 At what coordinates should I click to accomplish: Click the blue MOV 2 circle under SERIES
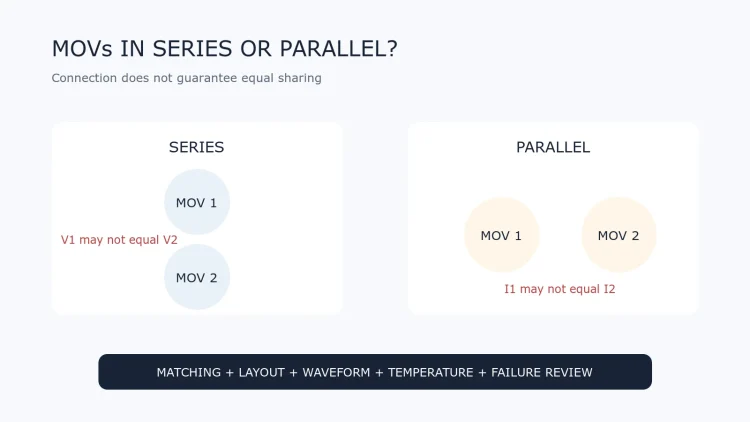coord(197,277)
